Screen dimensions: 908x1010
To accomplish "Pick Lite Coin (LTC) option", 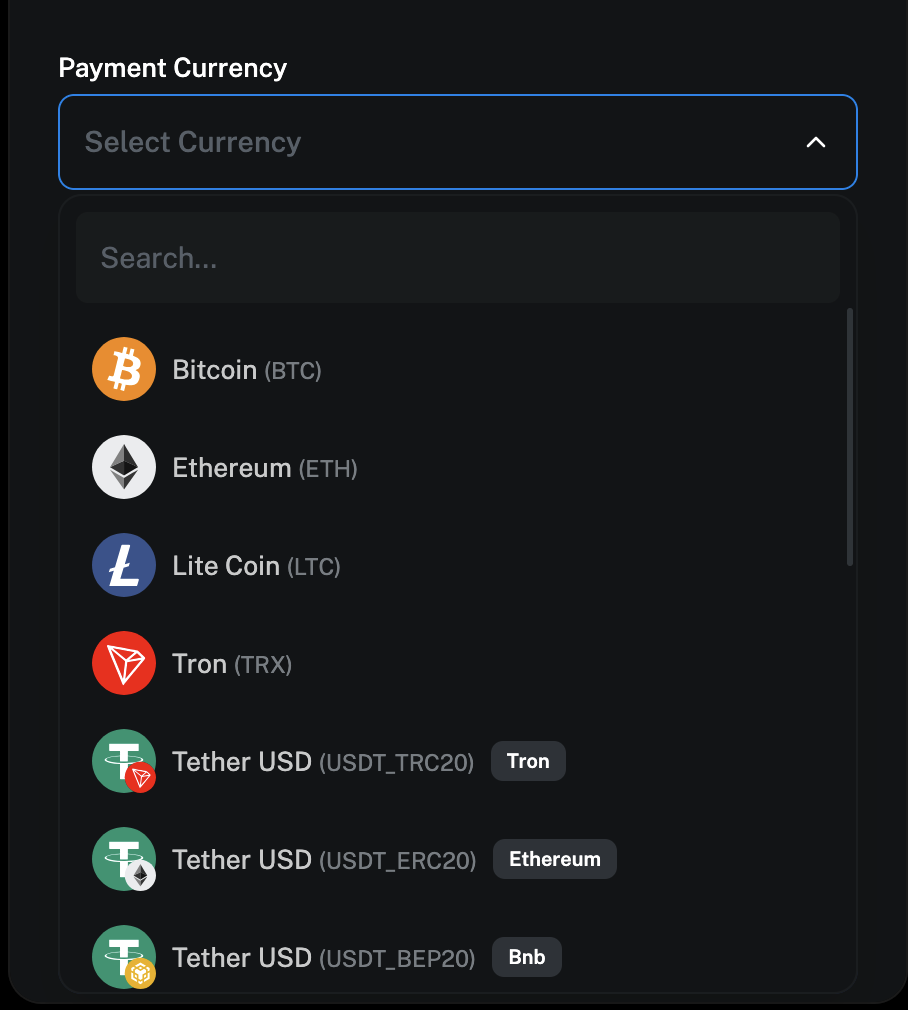I will click(x=458, y=566).
